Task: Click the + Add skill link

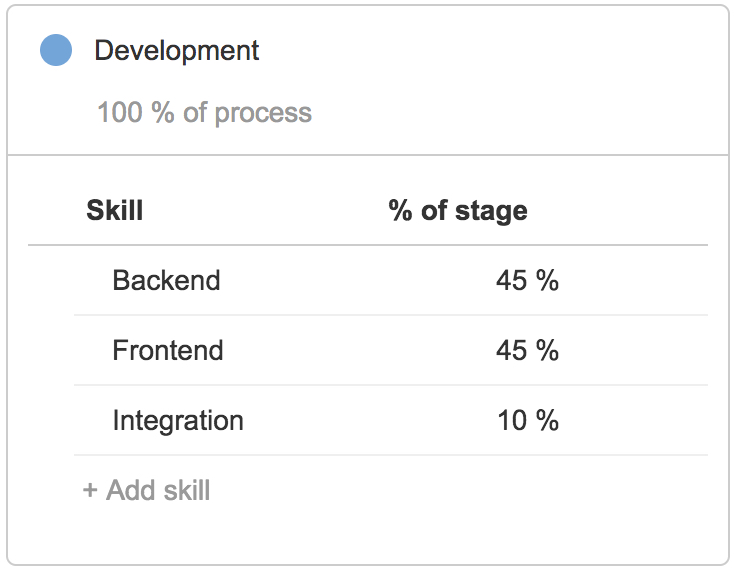Action: pyautogui.click(x=146, y=490)
